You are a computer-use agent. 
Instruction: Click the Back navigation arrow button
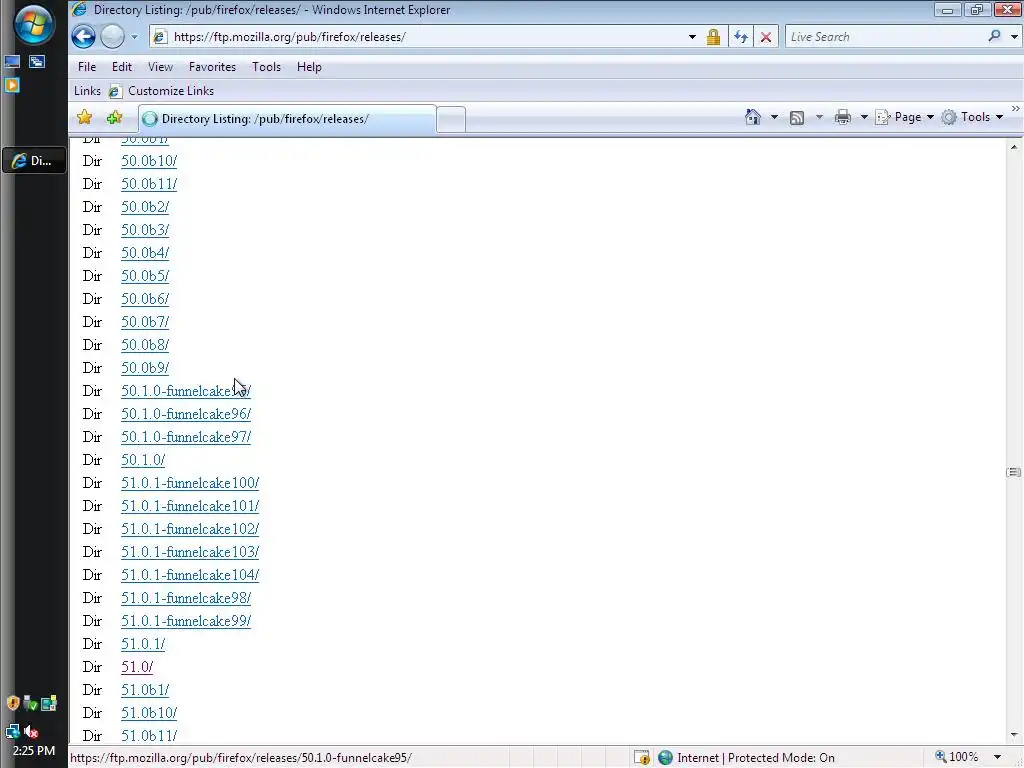click(84, 37)
